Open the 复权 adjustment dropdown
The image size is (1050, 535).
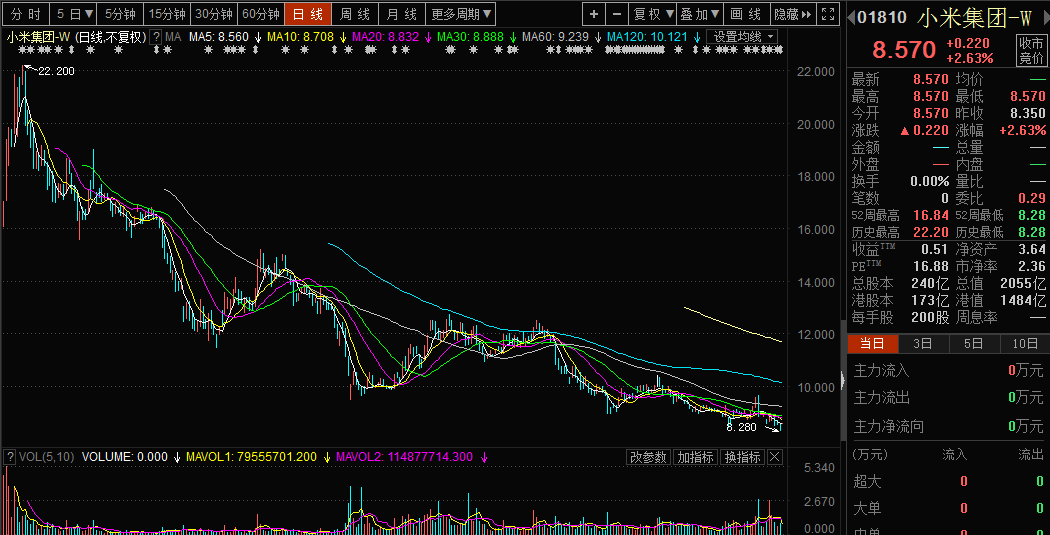(x=653, y=14)
